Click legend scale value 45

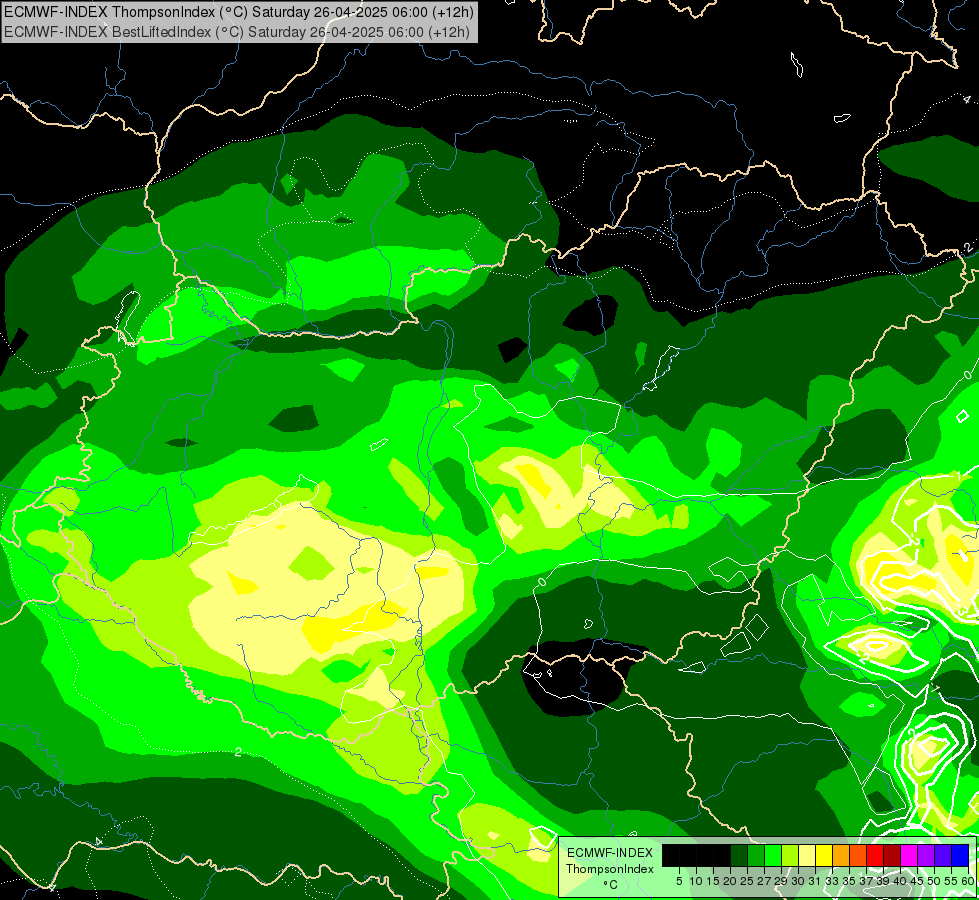917,881
